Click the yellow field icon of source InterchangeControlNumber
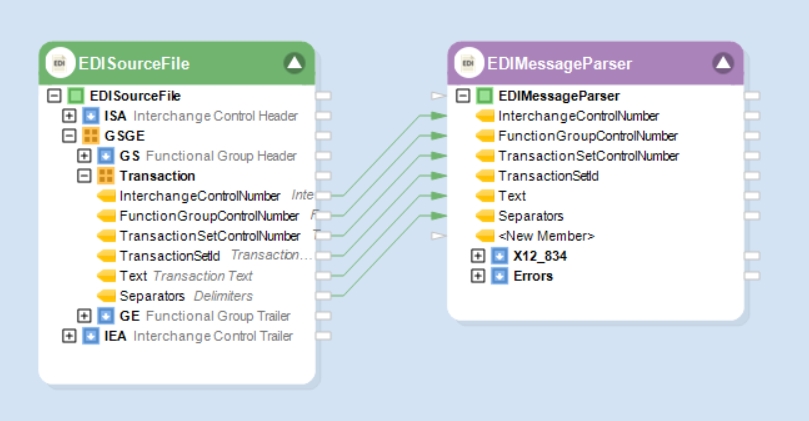 [106, 196]
